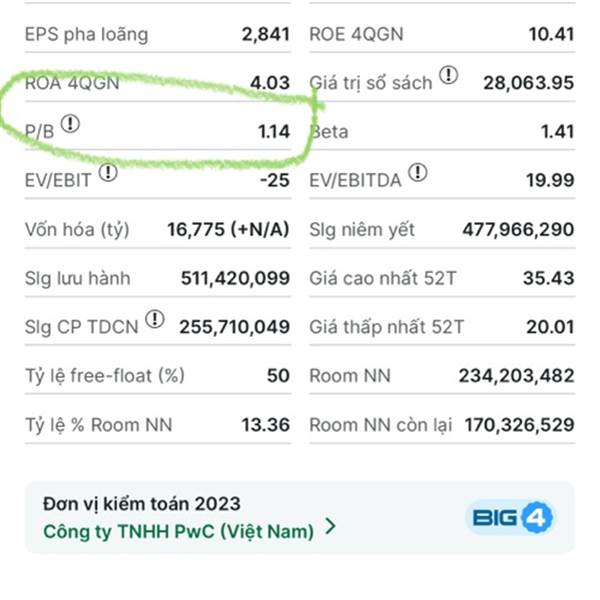Select the Slg niêm yết value
Viewport: 600px width, 600px height.
[518, 230]
